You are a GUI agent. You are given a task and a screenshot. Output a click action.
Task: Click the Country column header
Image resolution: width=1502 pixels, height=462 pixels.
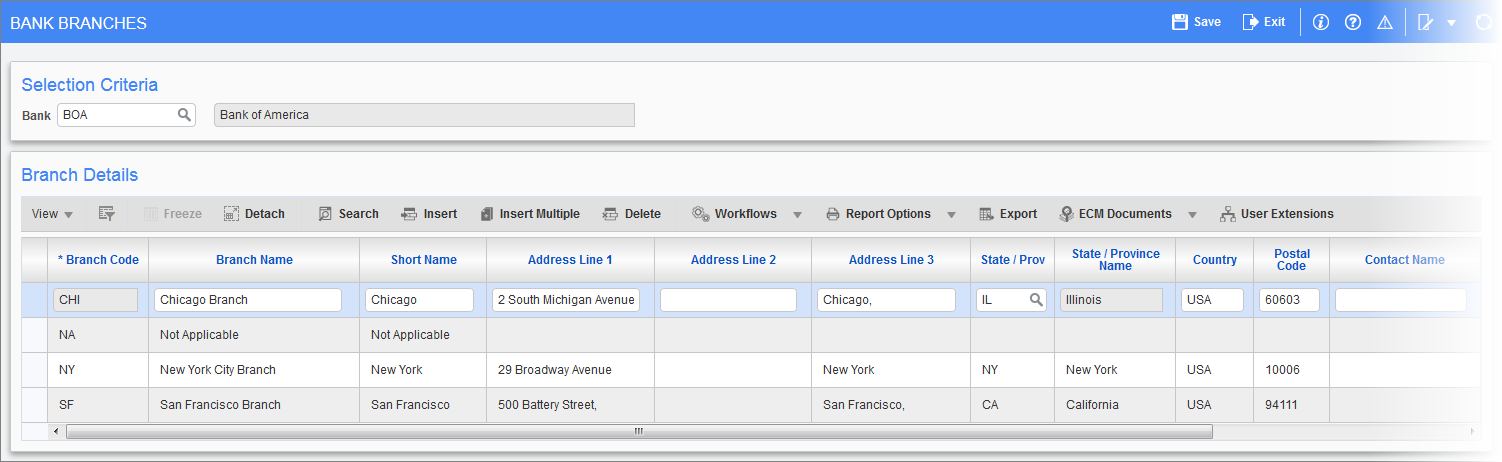(1214, 260)
